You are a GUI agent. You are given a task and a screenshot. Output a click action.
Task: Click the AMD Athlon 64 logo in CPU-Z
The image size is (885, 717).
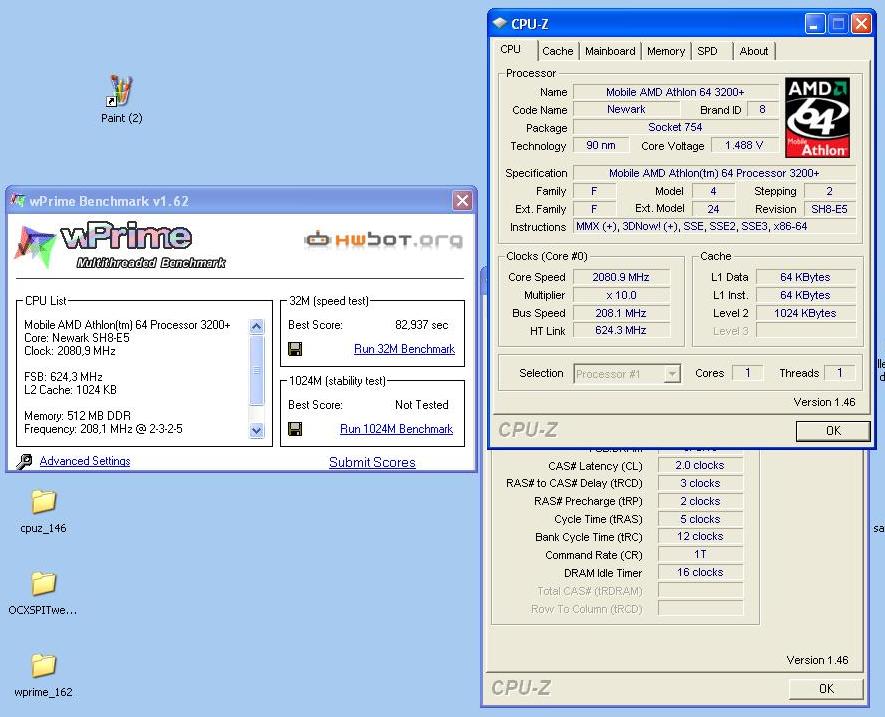(817, 117)
